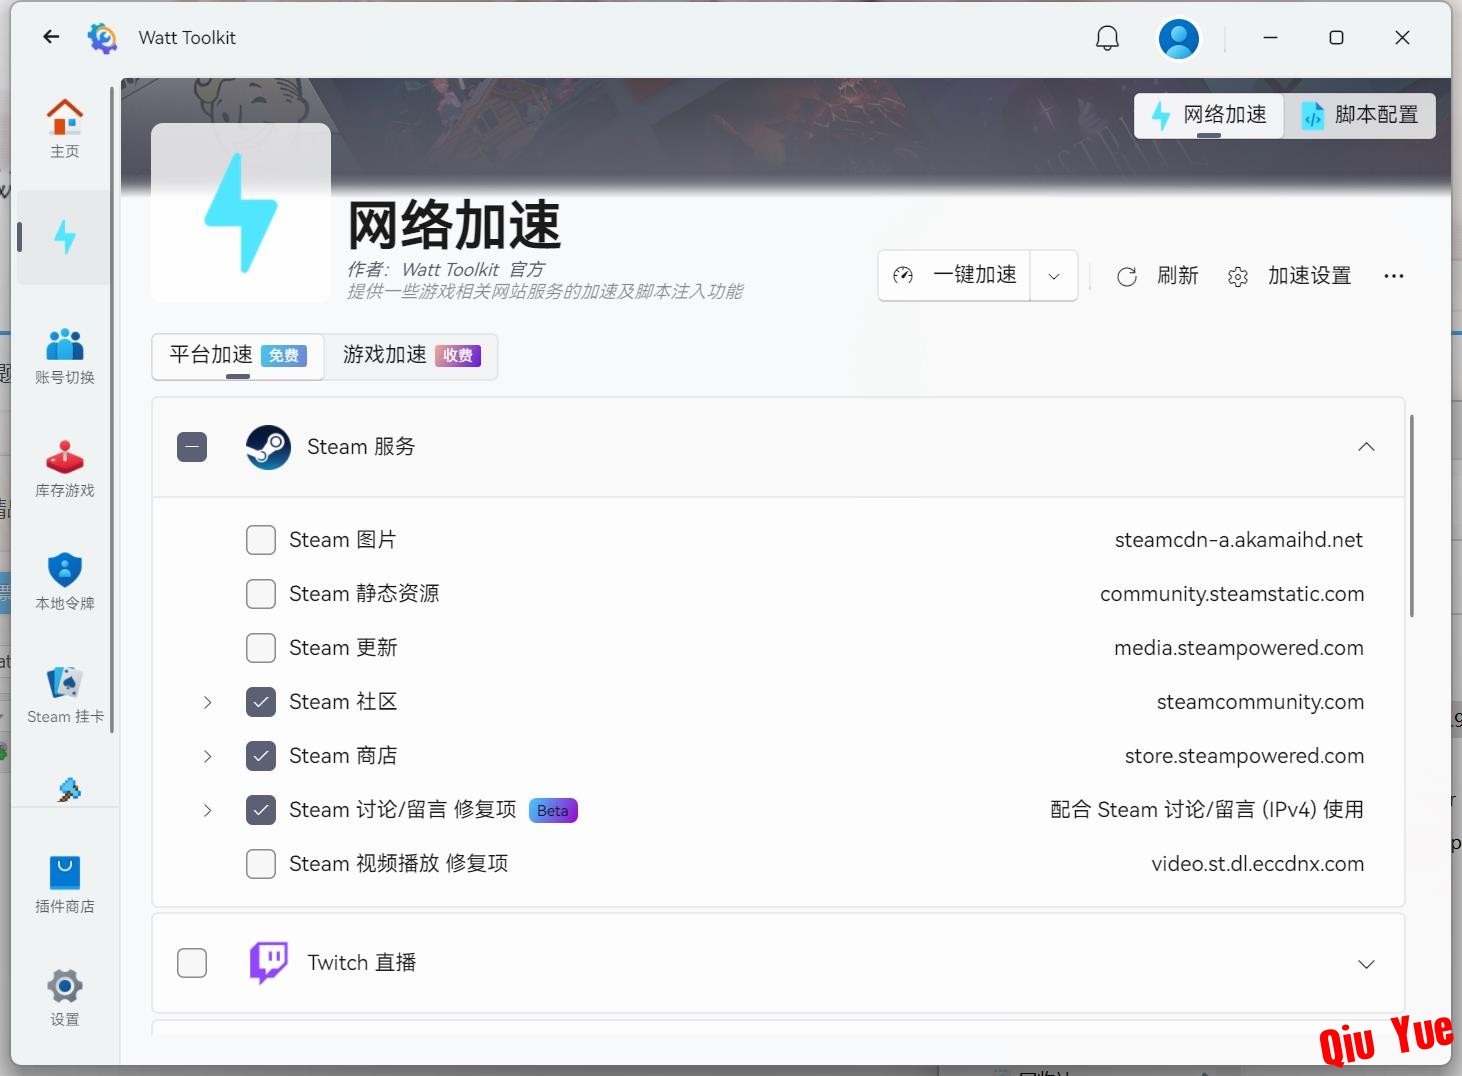Expand Steam 商店 sub-items arrow
1462x1076 pixels.
point(207,756)
